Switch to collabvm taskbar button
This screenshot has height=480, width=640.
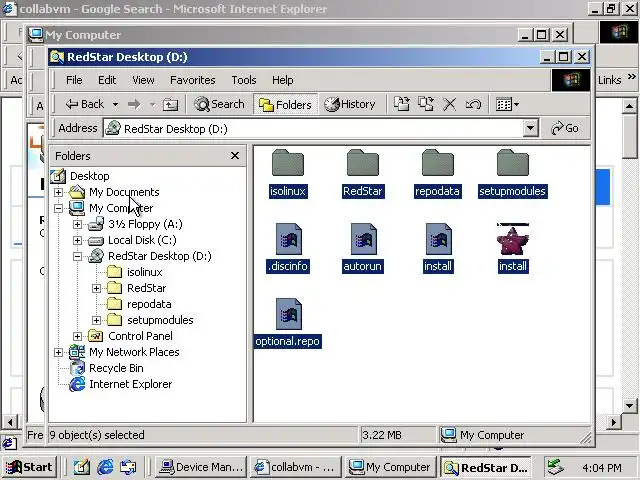[x=295, y=467]
